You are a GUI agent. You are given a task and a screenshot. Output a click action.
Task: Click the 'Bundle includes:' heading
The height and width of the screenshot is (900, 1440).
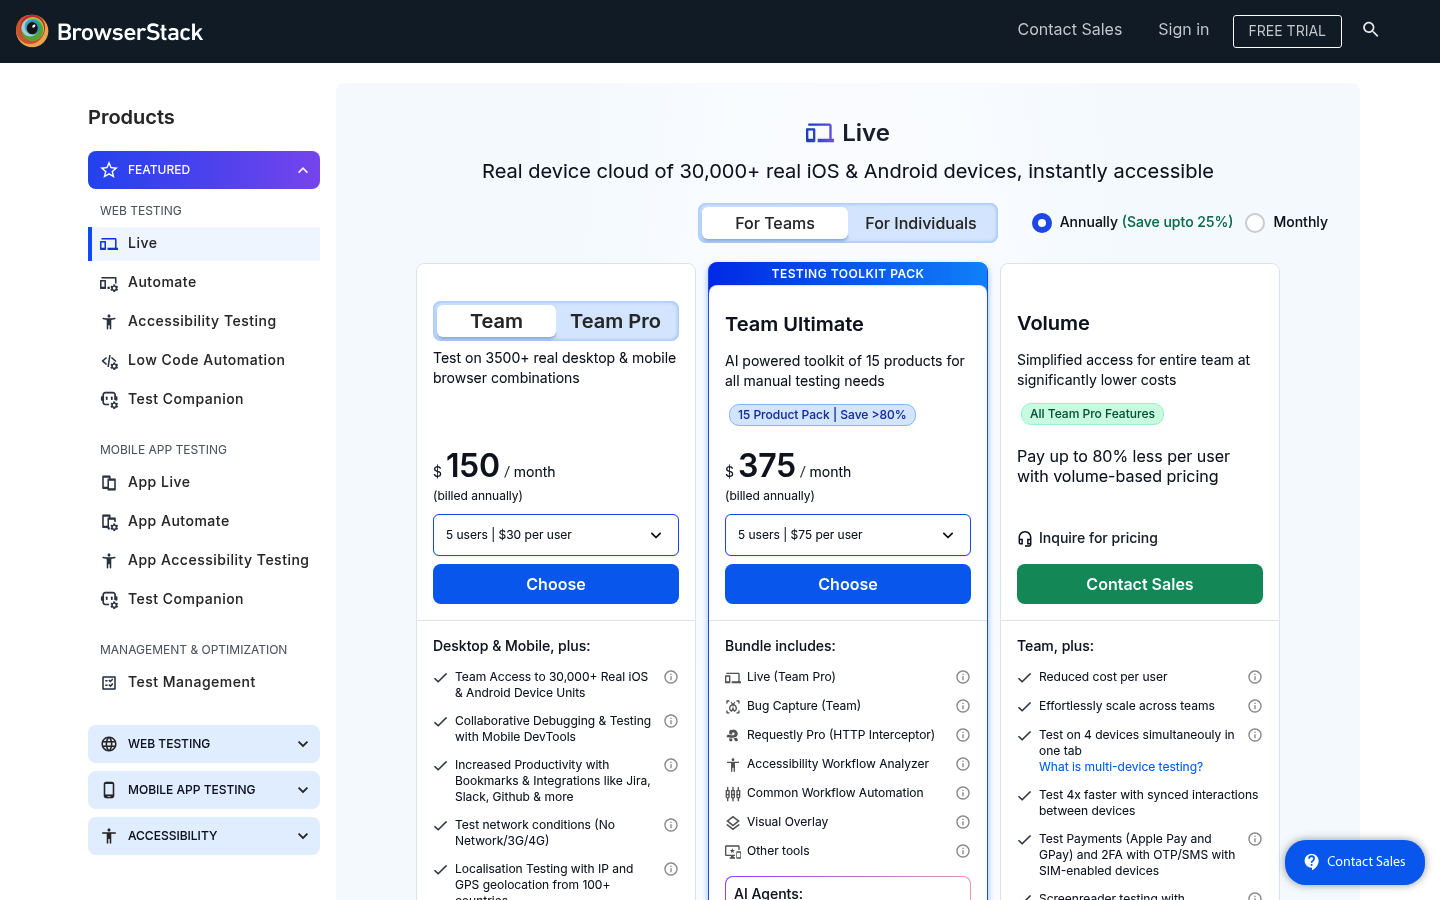[780, 646]
